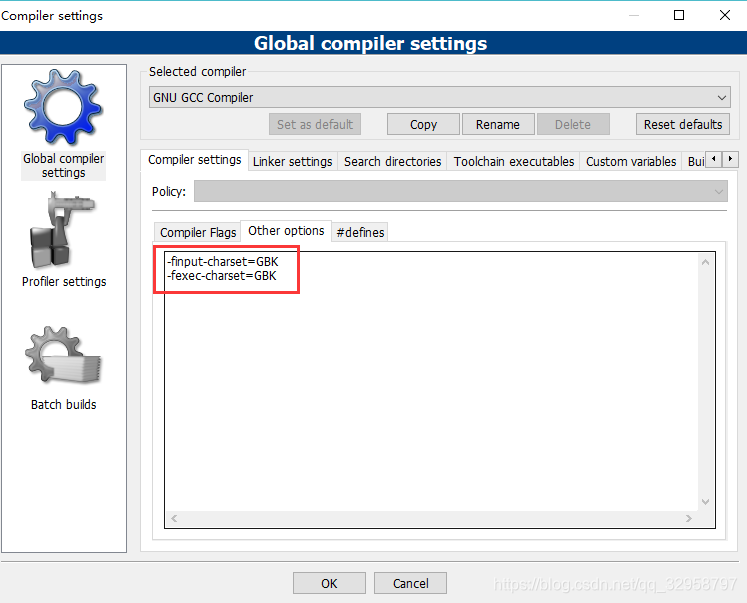Click the text area's scroll up arrow
The width and height of the screenshot is (747, 603).
point(706,262)
